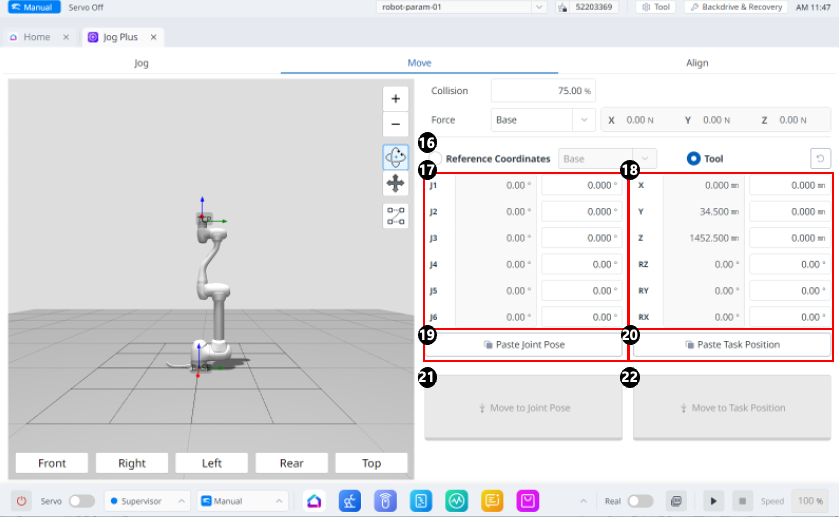Image resolution: width=839 pixels, height=517 pixels.
Task: Open the Force coordinate dropdown
Action: pyautogui.click(x=544, y=120)
